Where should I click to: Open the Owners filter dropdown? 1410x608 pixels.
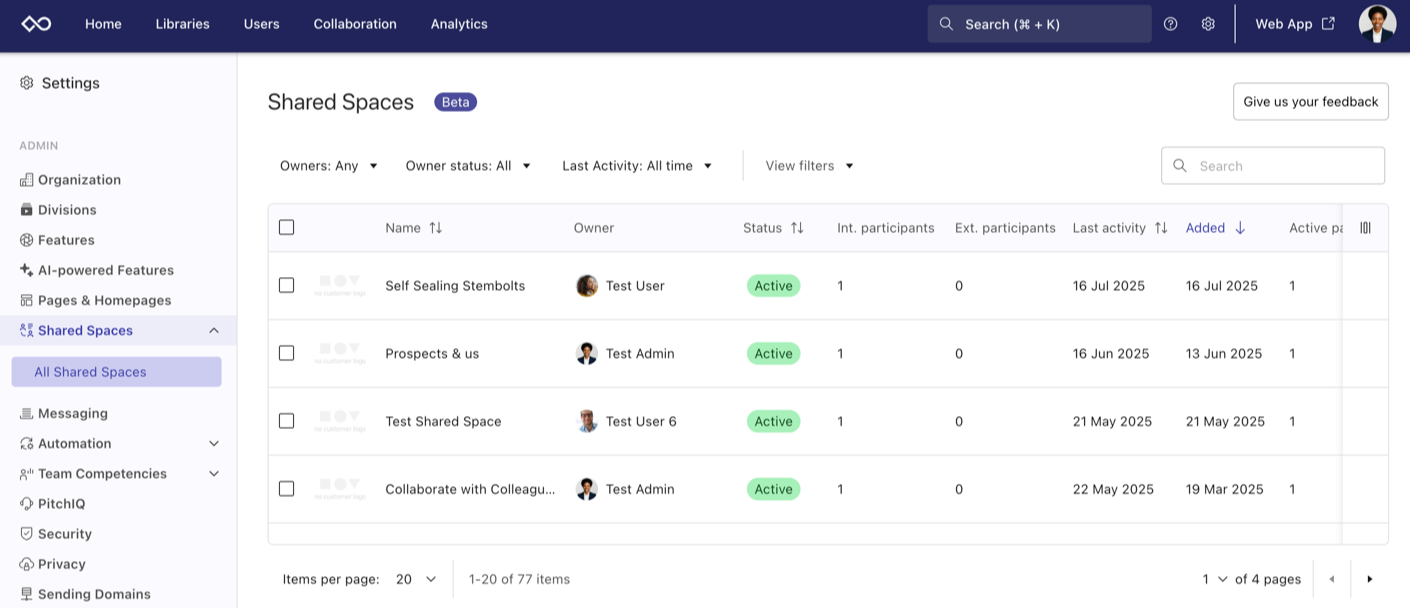point(328,165)
